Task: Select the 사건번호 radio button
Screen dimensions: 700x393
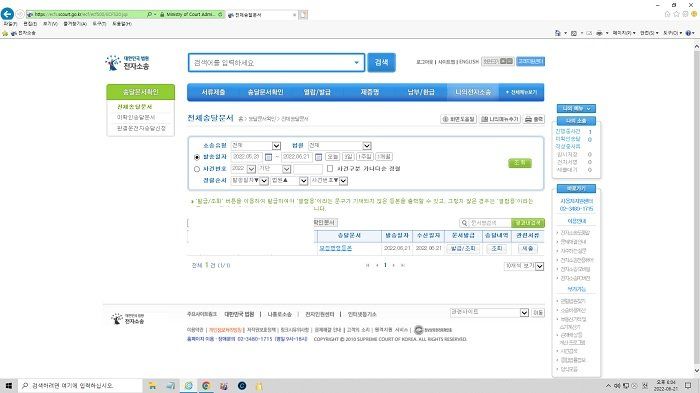Action: (197, 169)
